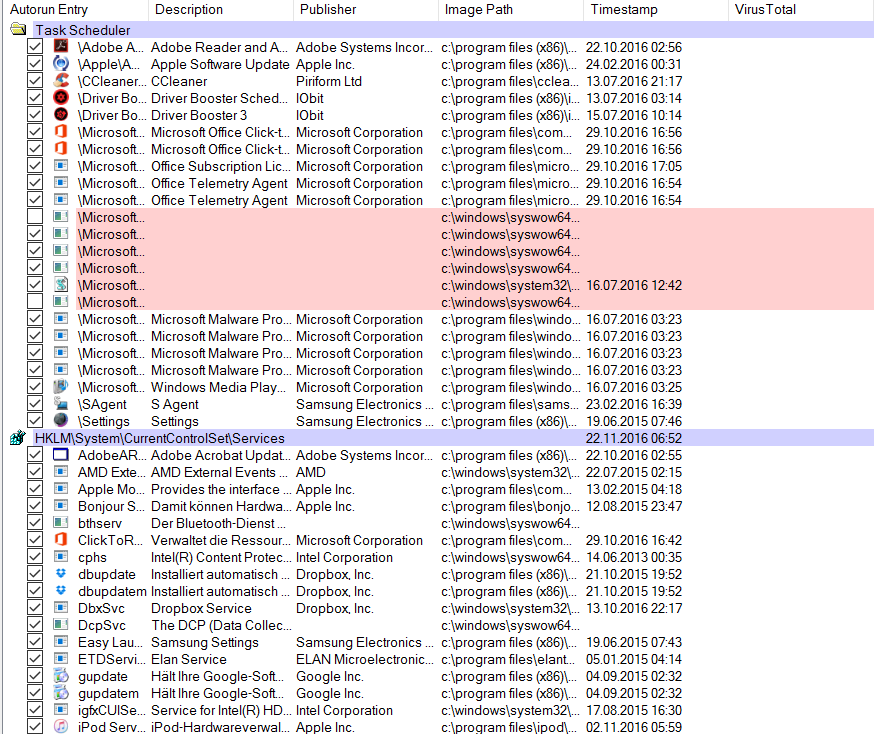Click the The DCP (Data Collection) description
Viewport: 892px width, 734px height.
tap(221, 625)
